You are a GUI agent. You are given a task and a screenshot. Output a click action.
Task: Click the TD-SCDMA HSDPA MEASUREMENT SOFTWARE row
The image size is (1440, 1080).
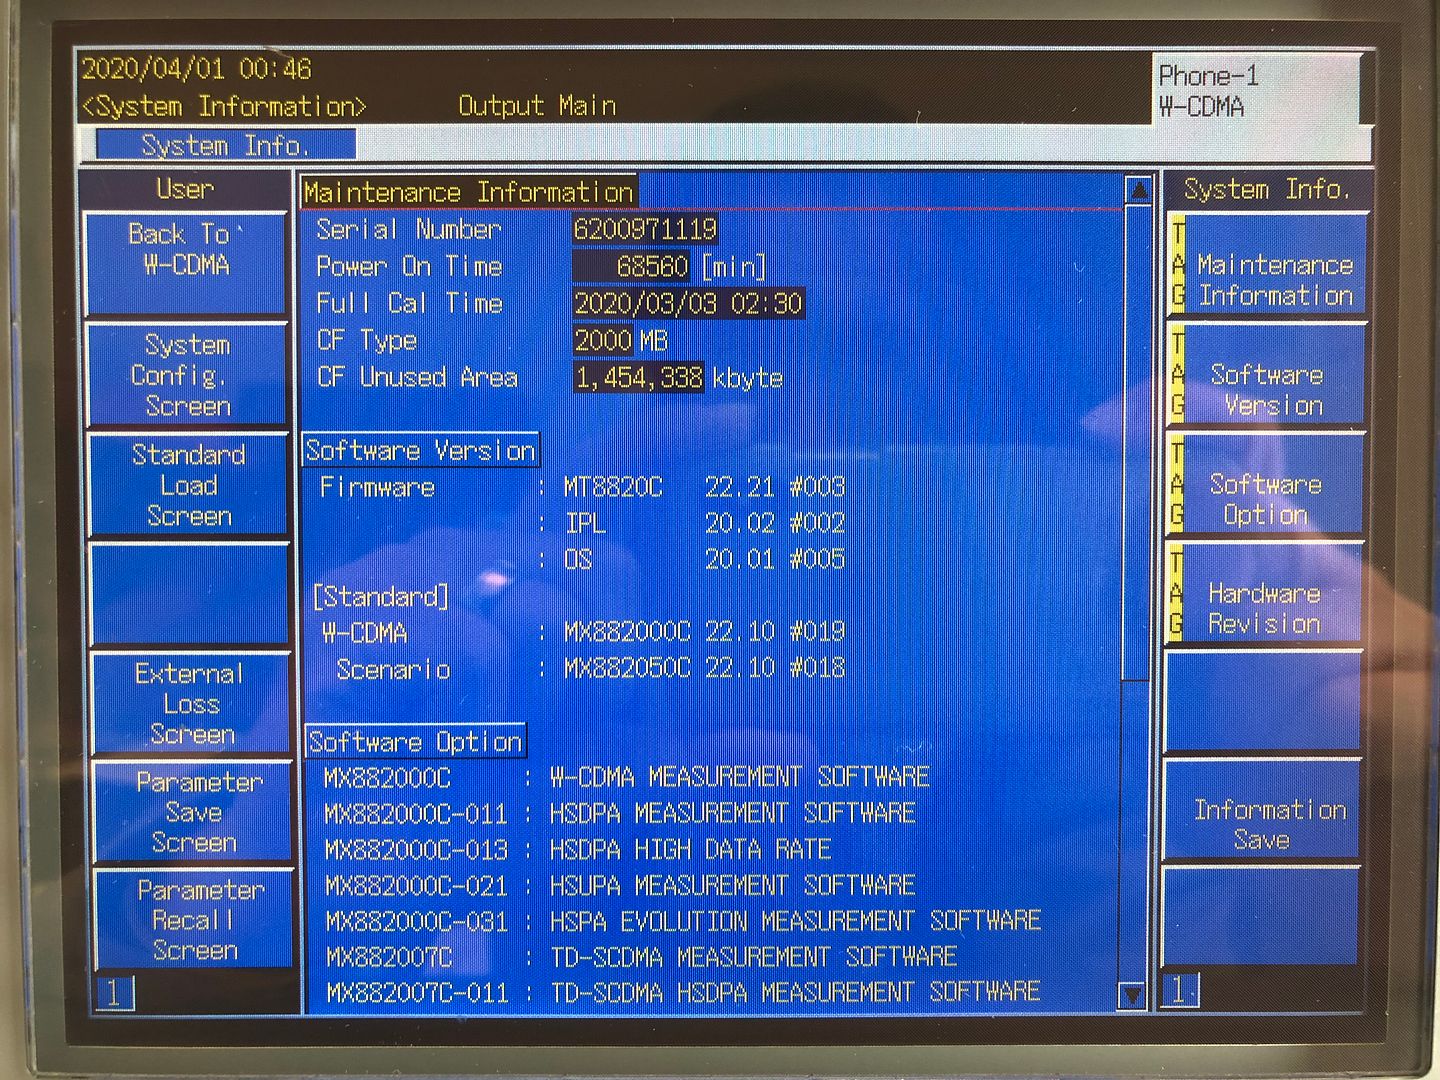[x=684, y=992]
